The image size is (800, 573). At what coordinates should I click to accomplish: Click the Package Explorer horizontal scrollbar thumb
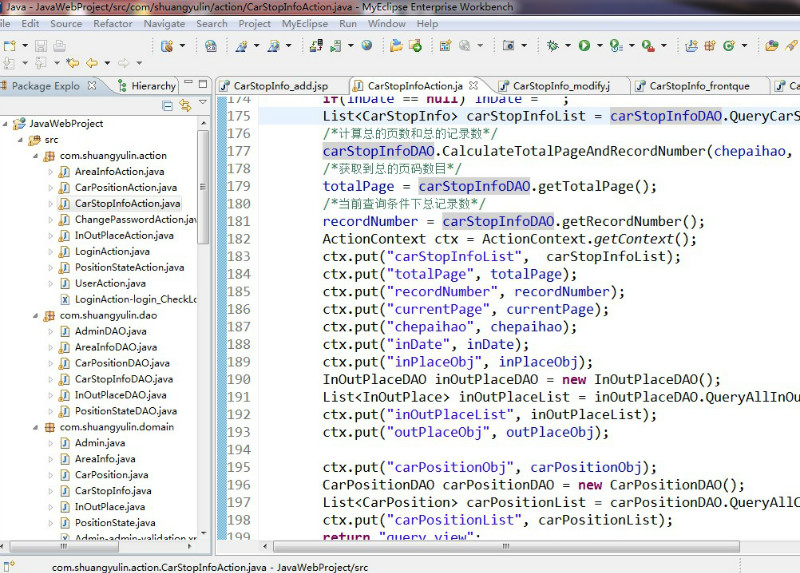[x=64, y=546]
